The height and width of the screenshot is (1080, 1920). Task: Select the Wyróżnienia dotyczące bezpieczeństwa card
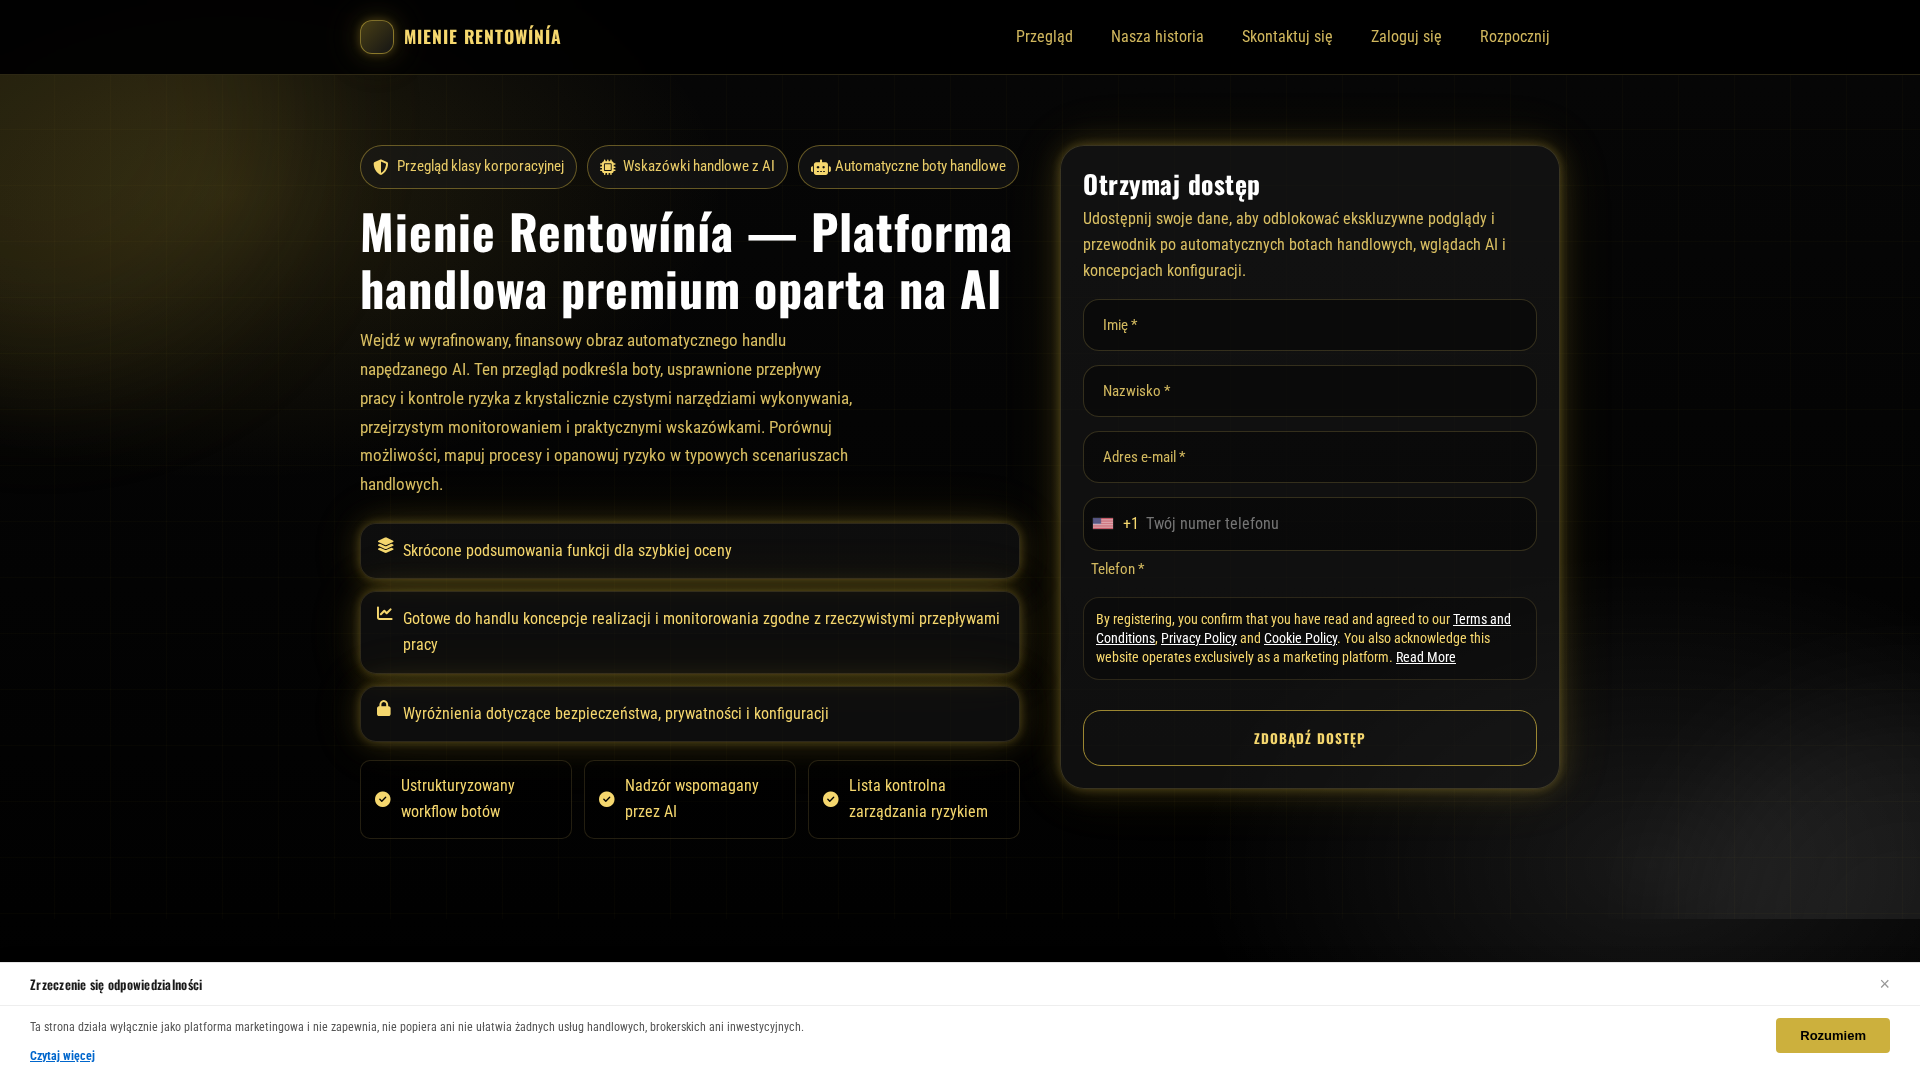pyautogui.click(x=690, y=714)
